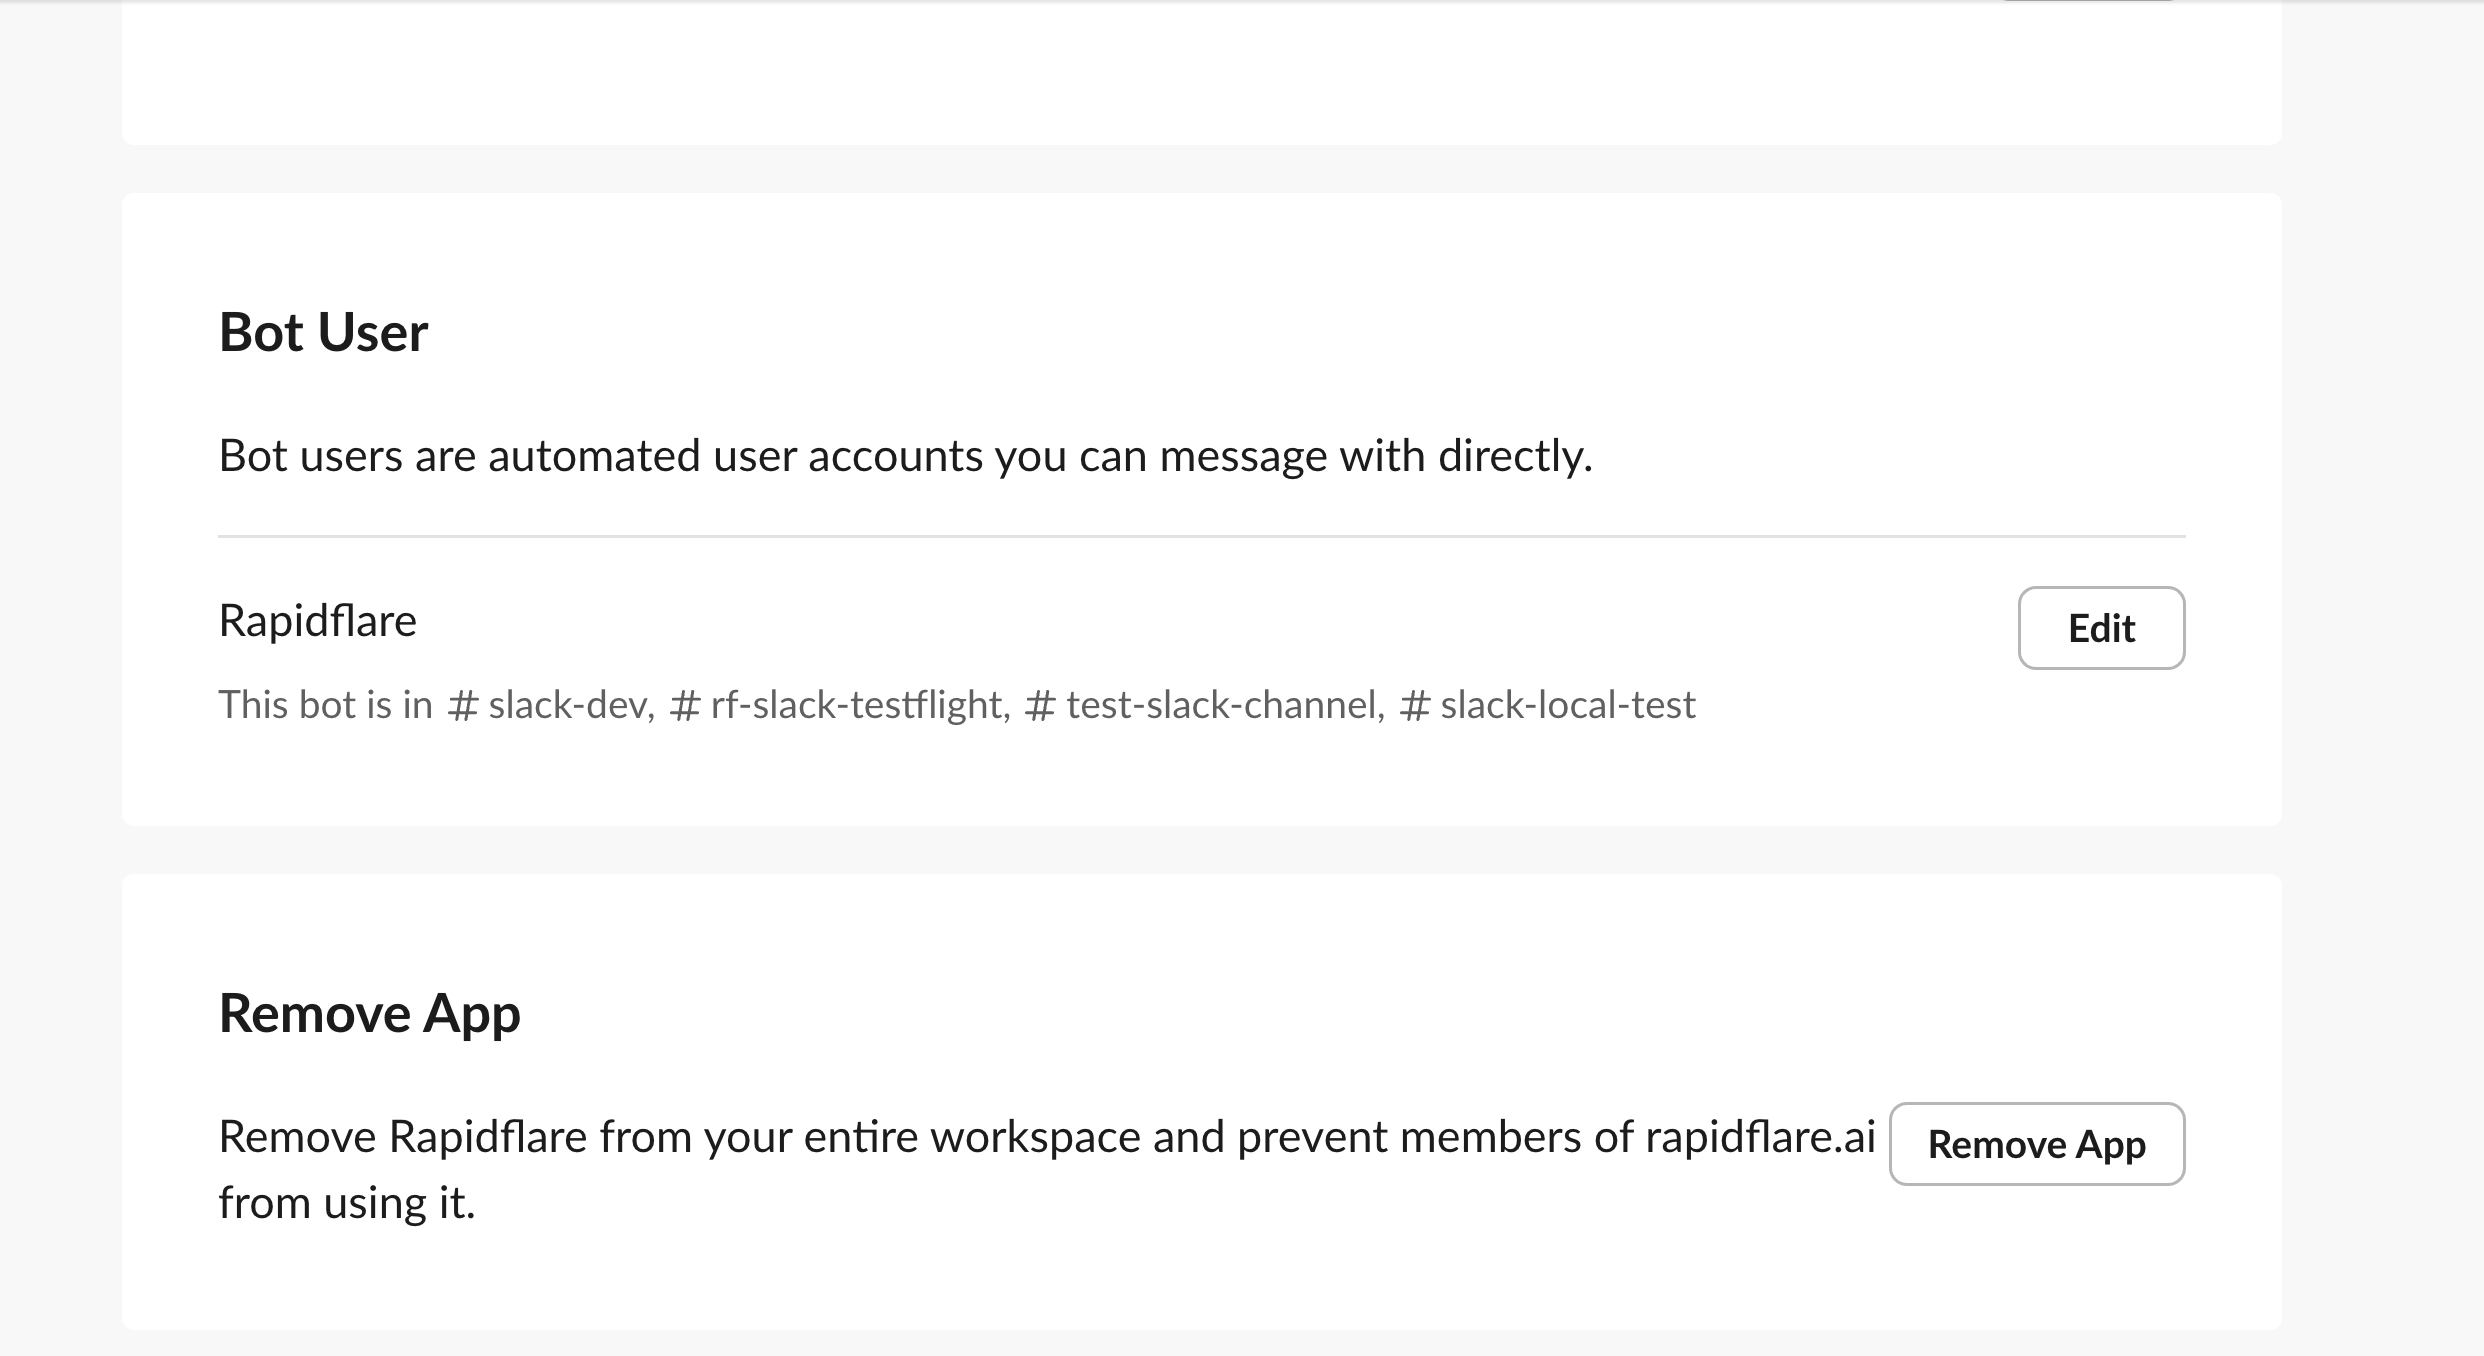
Task: Click the hashtag icon before rf-slack-testflight
Action: (x=685, y=704)
